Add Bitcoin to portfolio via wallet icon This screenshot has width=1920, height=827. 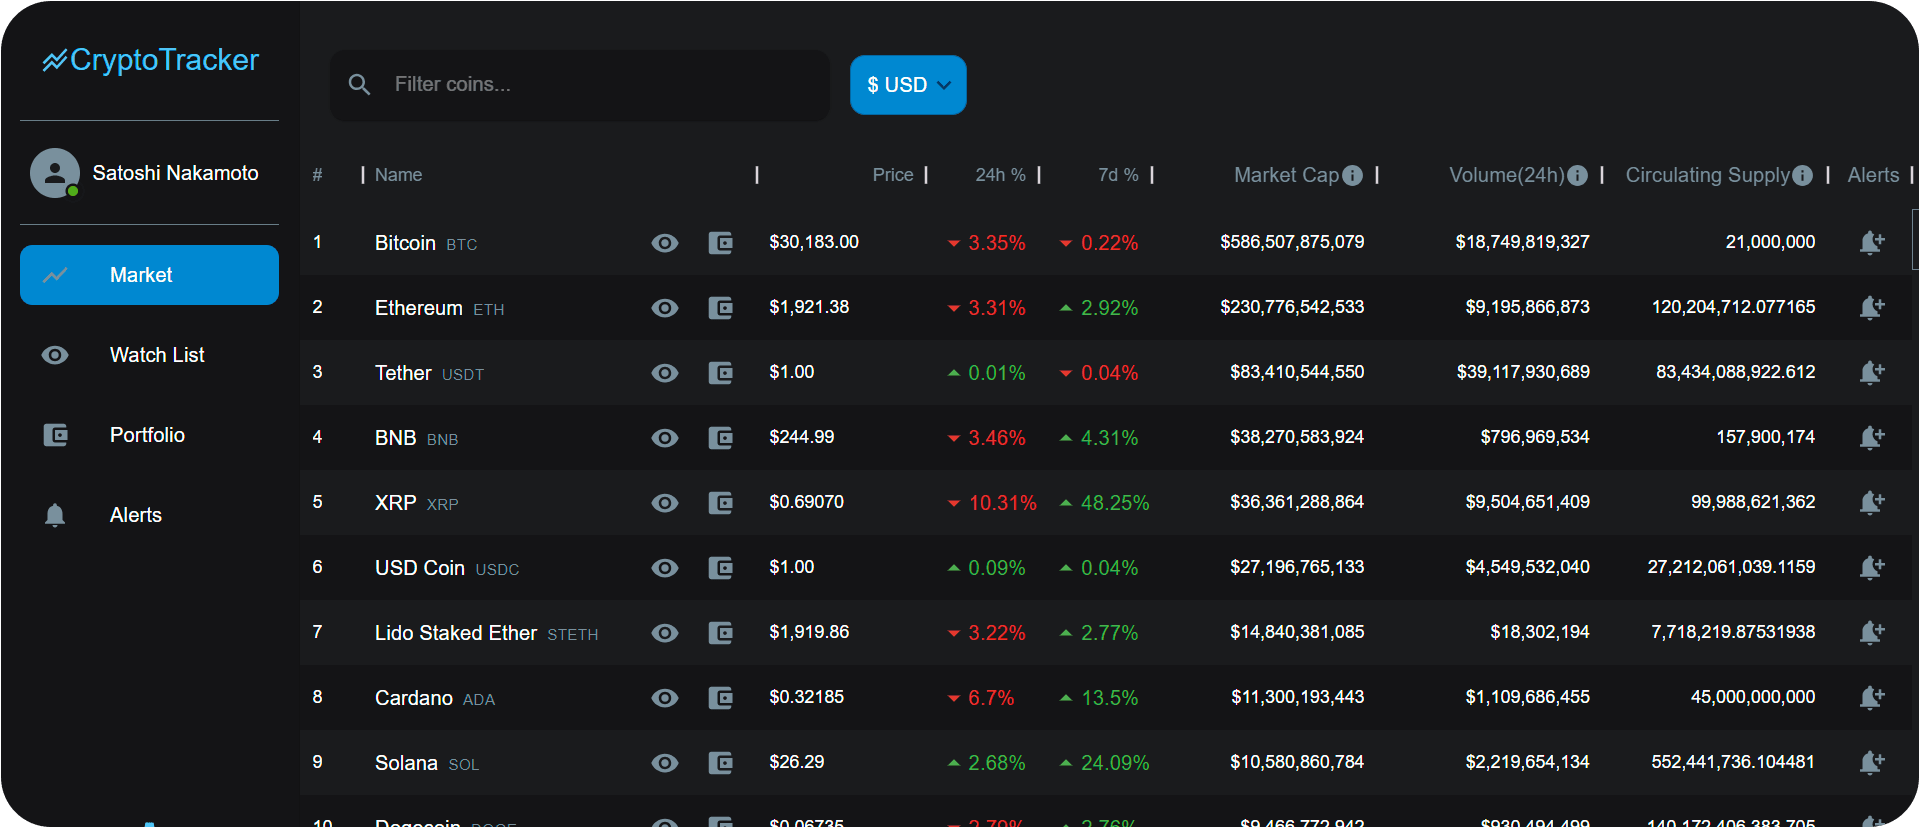coord(720,243)
